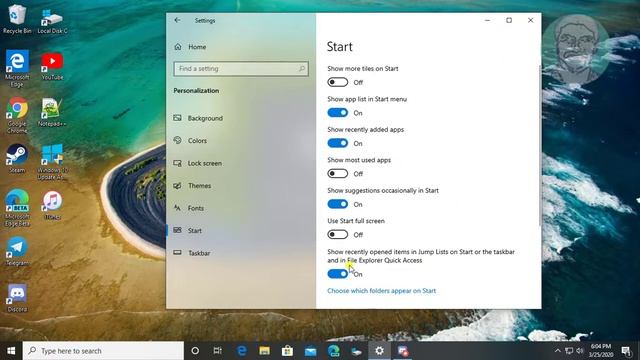Enable Use Start full screen
The width and height of the screenshot is (640, 360).
338,235
